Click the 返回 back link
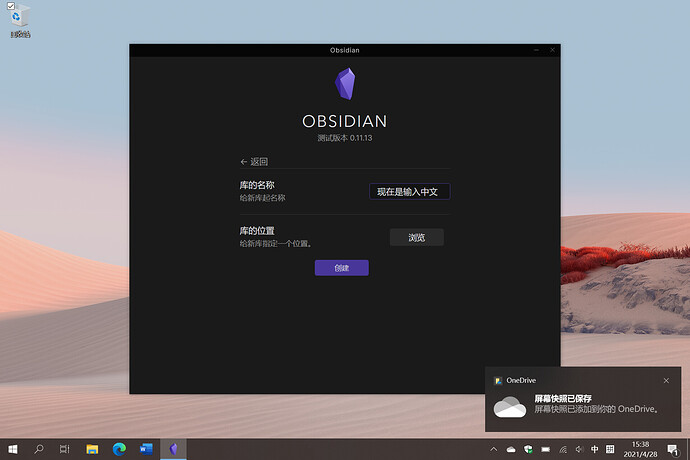 pos(254,162)
